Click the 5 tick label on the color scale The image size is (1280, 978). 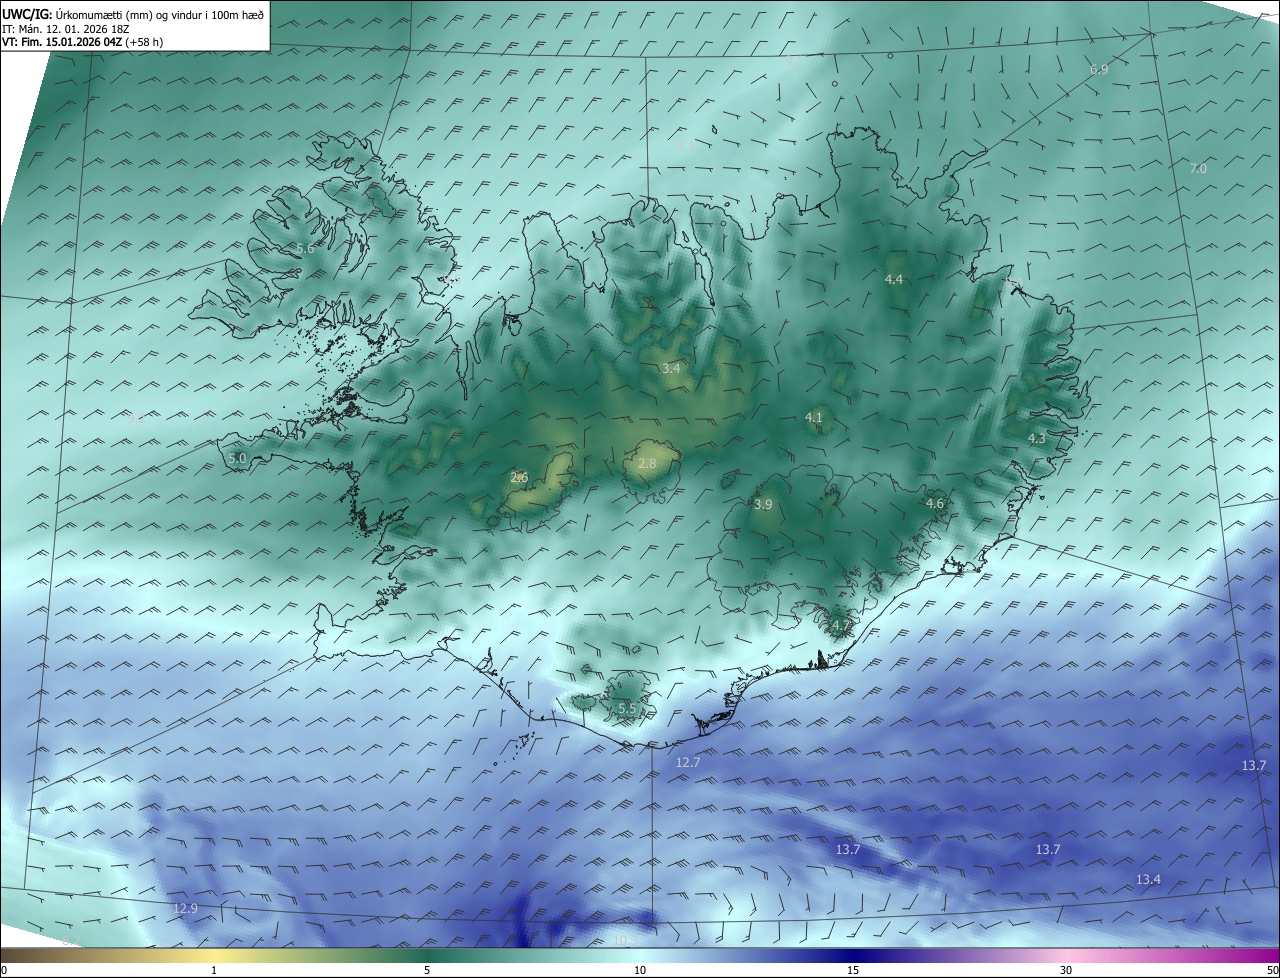[427, 970]
